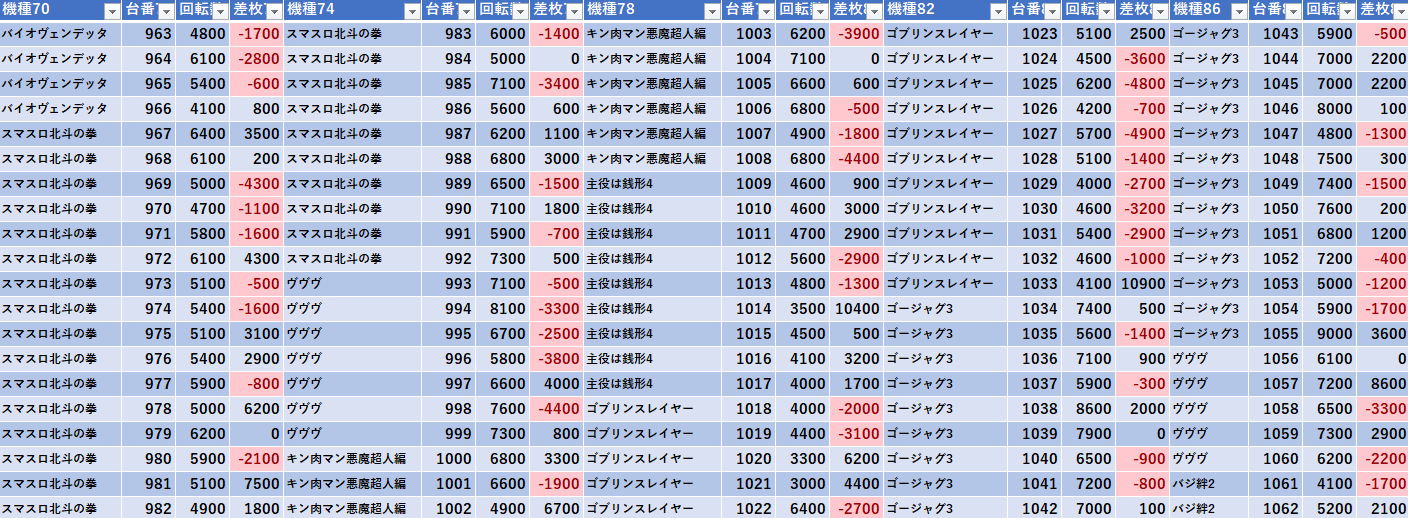Select machine number cell 994
Screen dimensions: 1408x518
click(449, 309)
